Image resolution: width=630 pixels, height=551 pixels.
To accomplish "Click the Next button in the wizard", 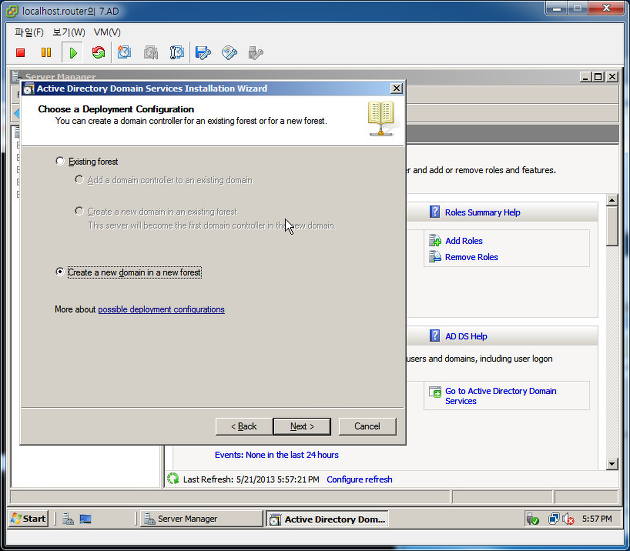I will pyautogui.click(x=302, y=426).
